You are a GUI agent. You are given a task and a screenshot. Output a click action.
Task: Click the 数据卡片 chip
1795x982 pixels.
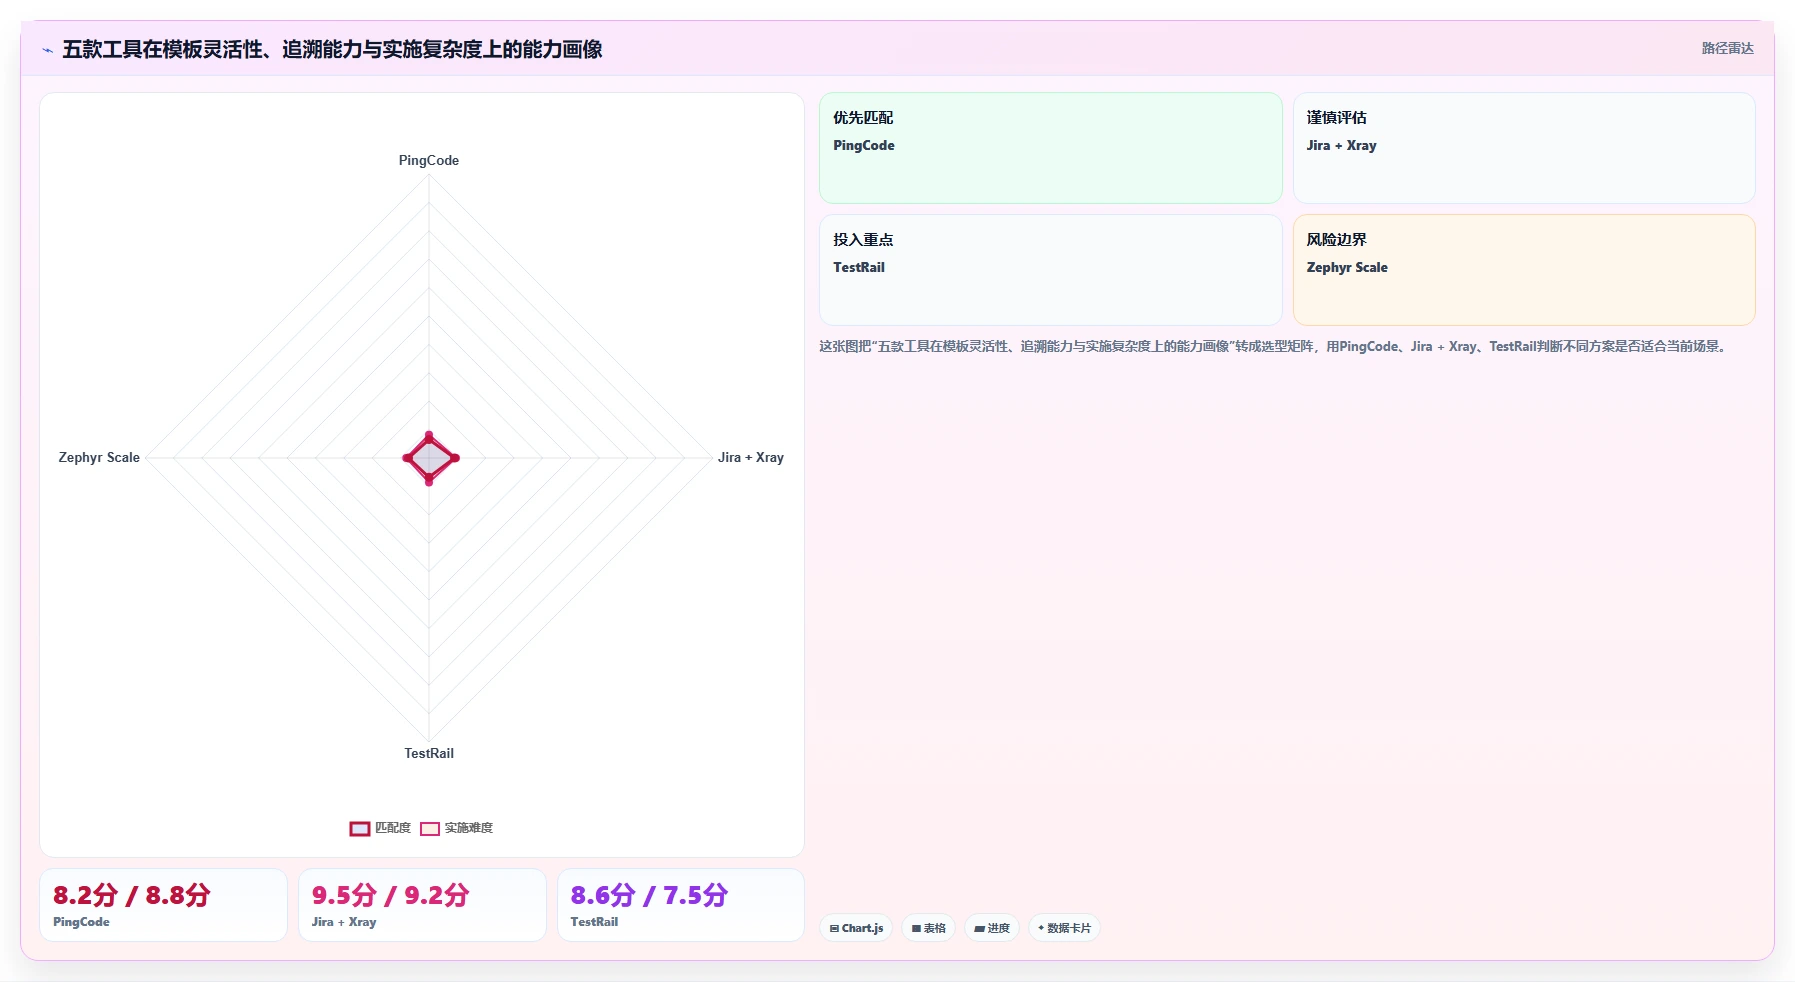point(1064,928)
